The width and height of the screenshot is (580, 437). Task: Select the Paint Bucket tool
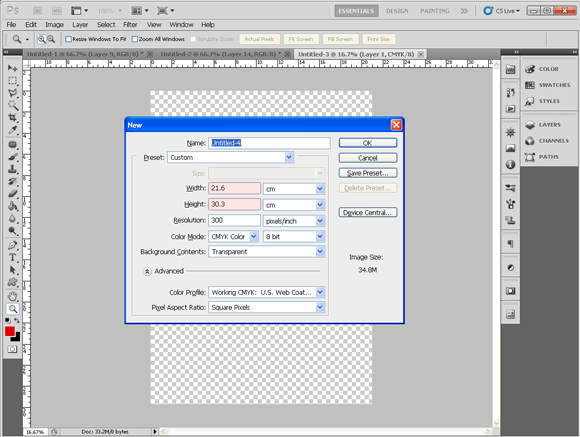[13, 206]
